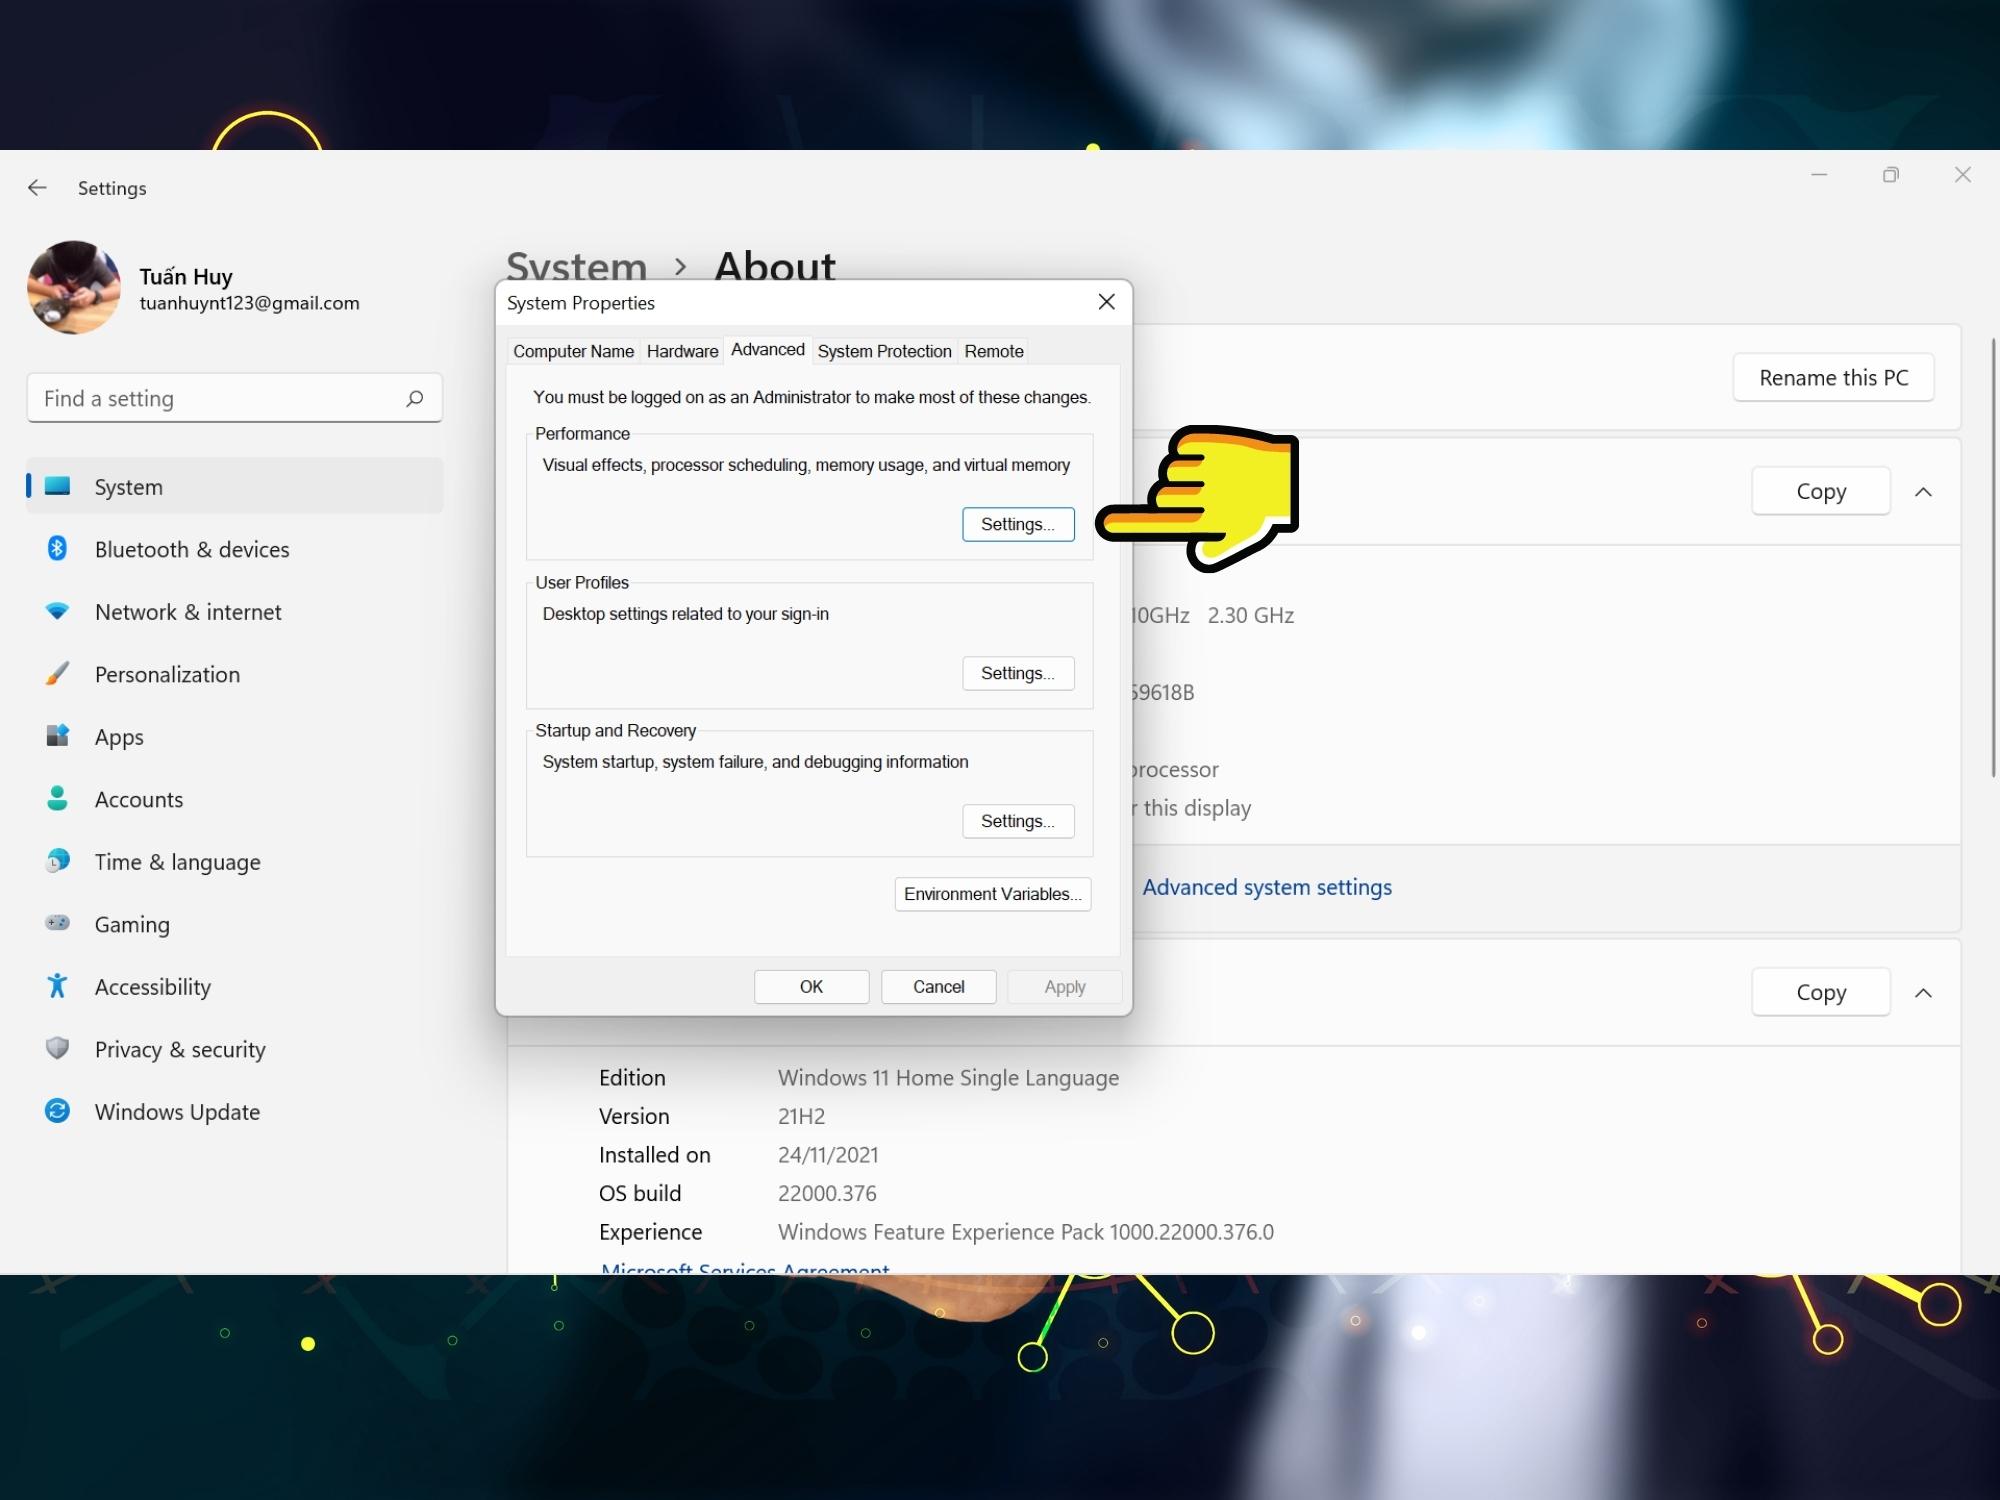The width and height of the screenshot is (2000, 1500).
Task: Open Privacy & security settings
Action: (235, 1049)
